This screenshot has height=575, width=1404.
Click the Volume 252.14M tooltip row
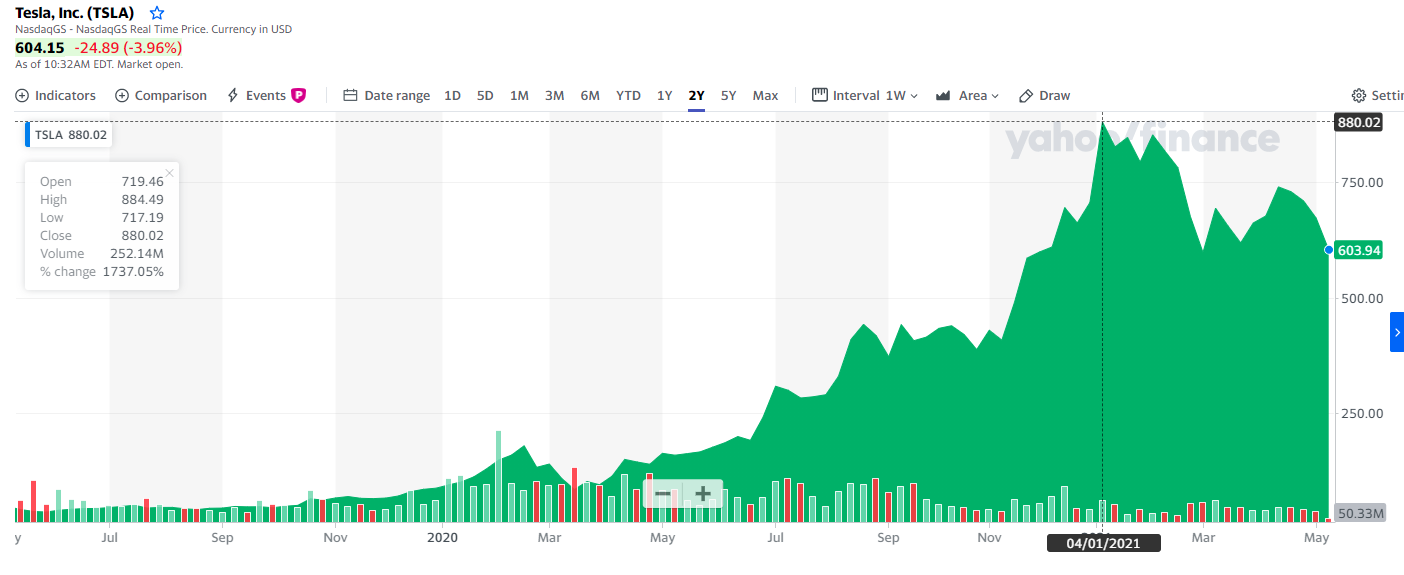point(102,254)
